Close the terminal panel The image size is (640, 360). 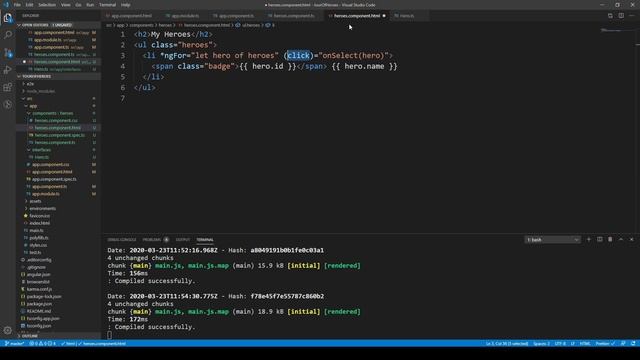coord(632,240)
